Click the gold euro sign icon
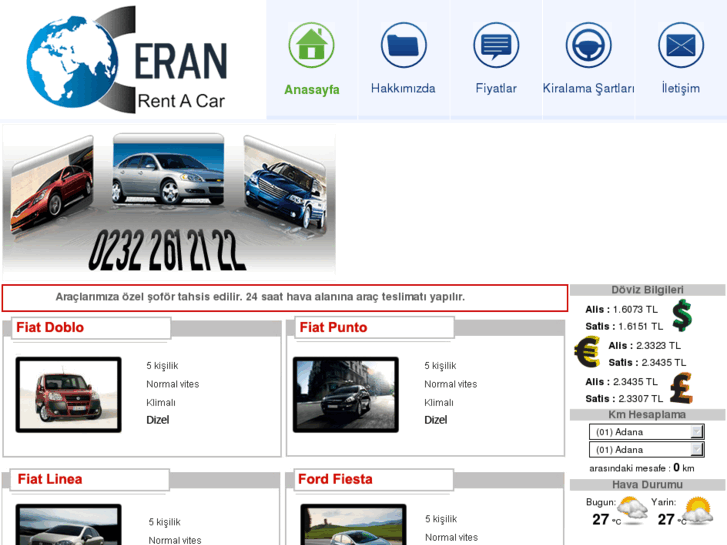The width and height of the screenshot is (727, 545). [x=587, y=352]
